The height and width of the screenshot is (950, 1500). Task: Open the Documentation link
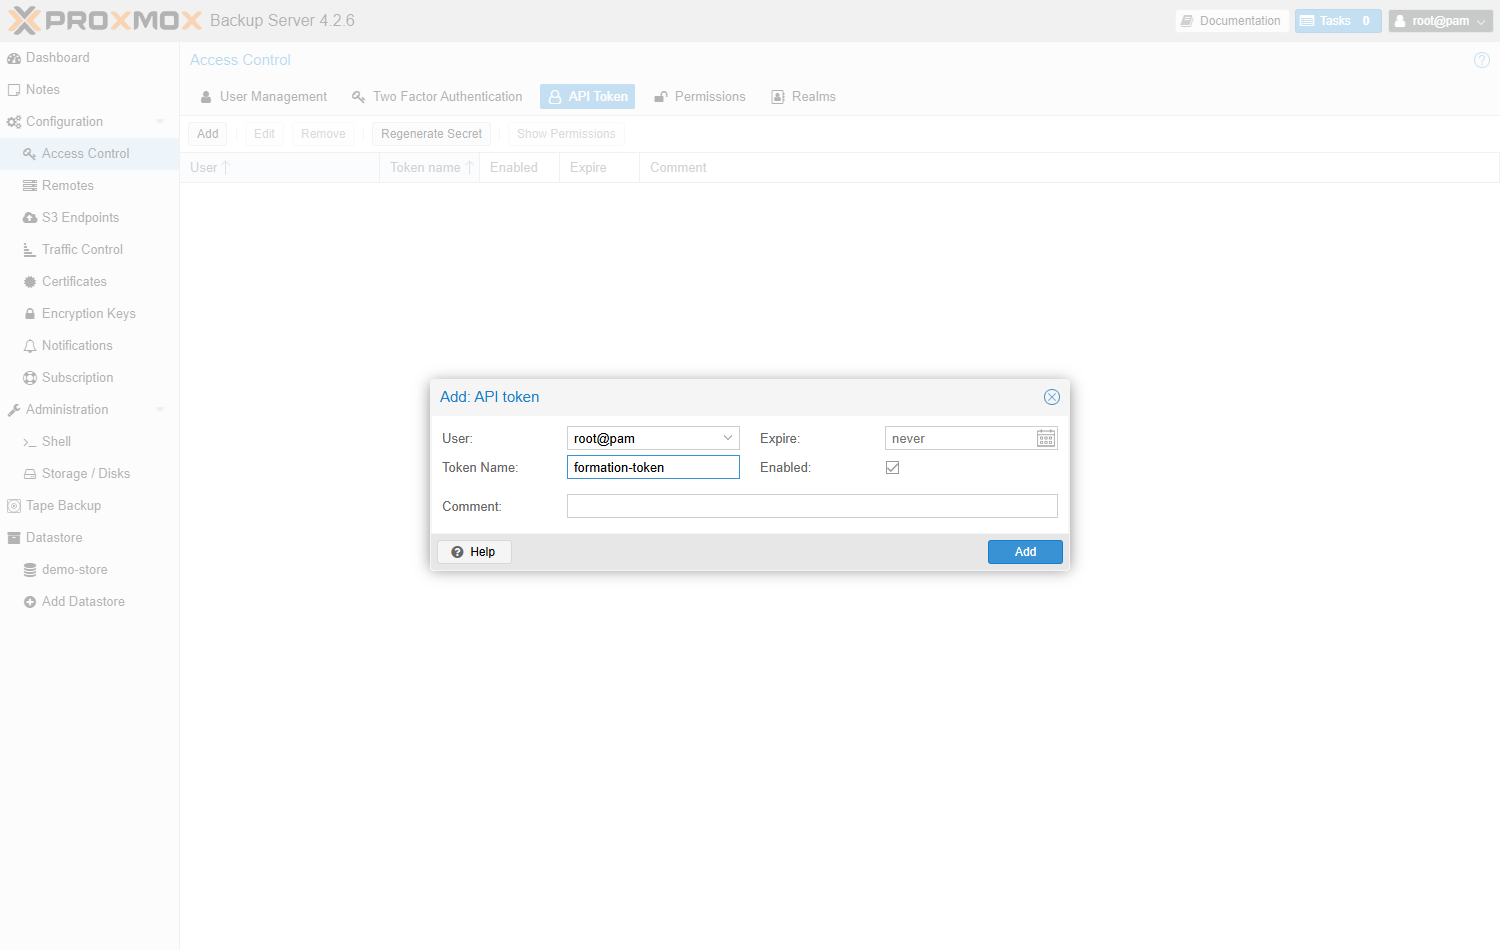[1232, 21]
